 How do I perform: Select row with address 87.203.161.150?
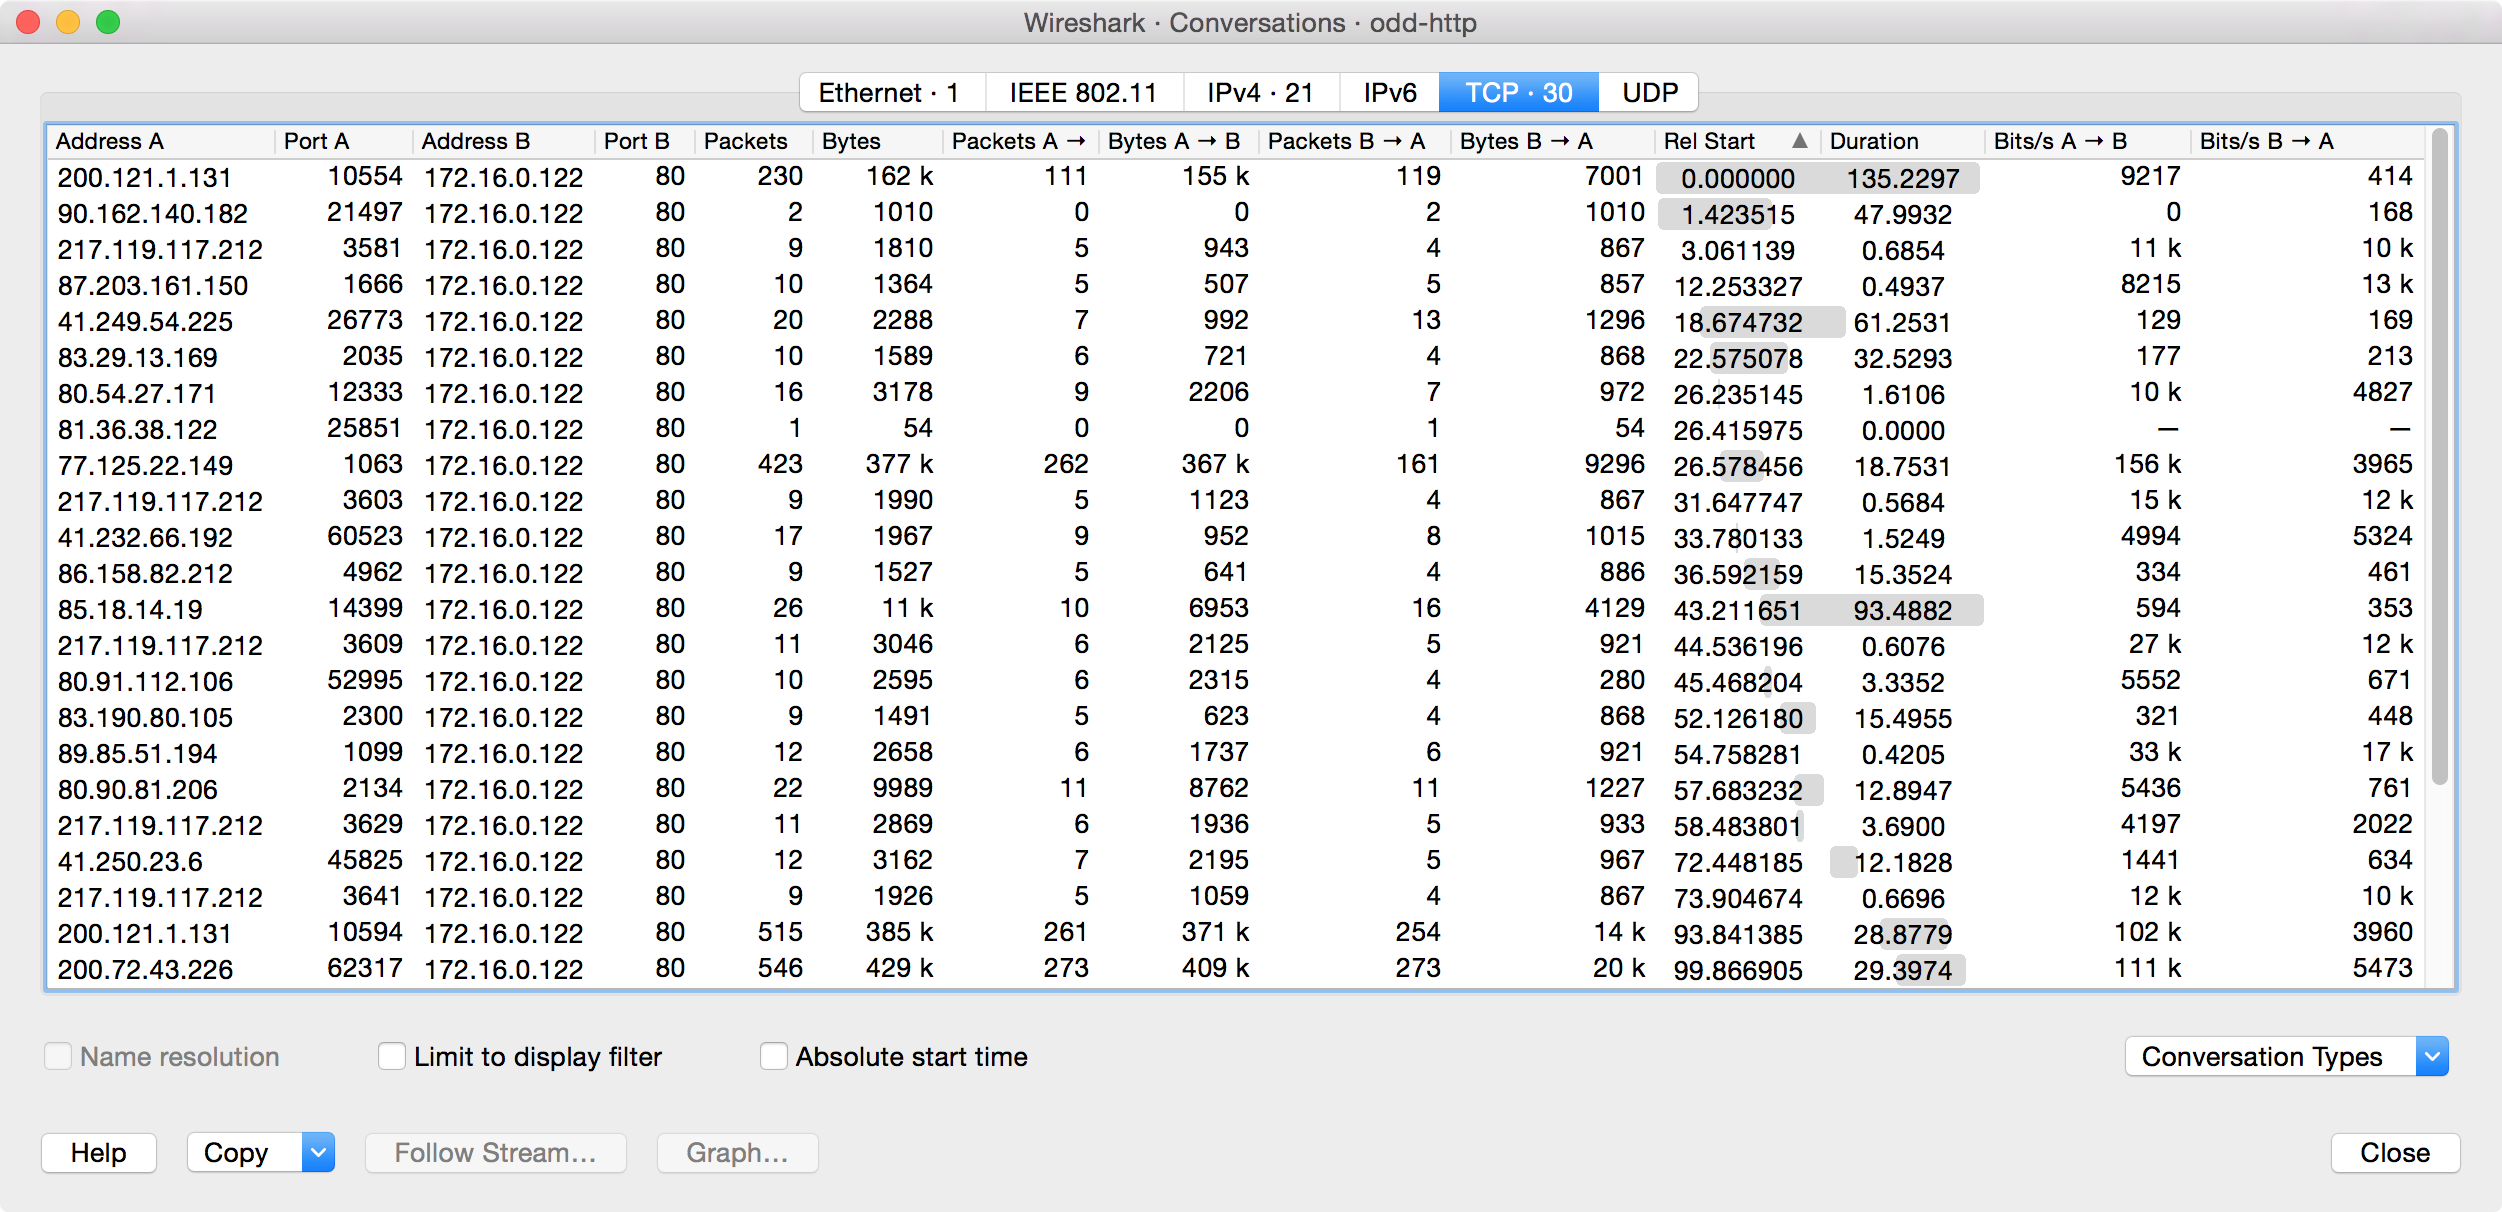[1235, 285]
